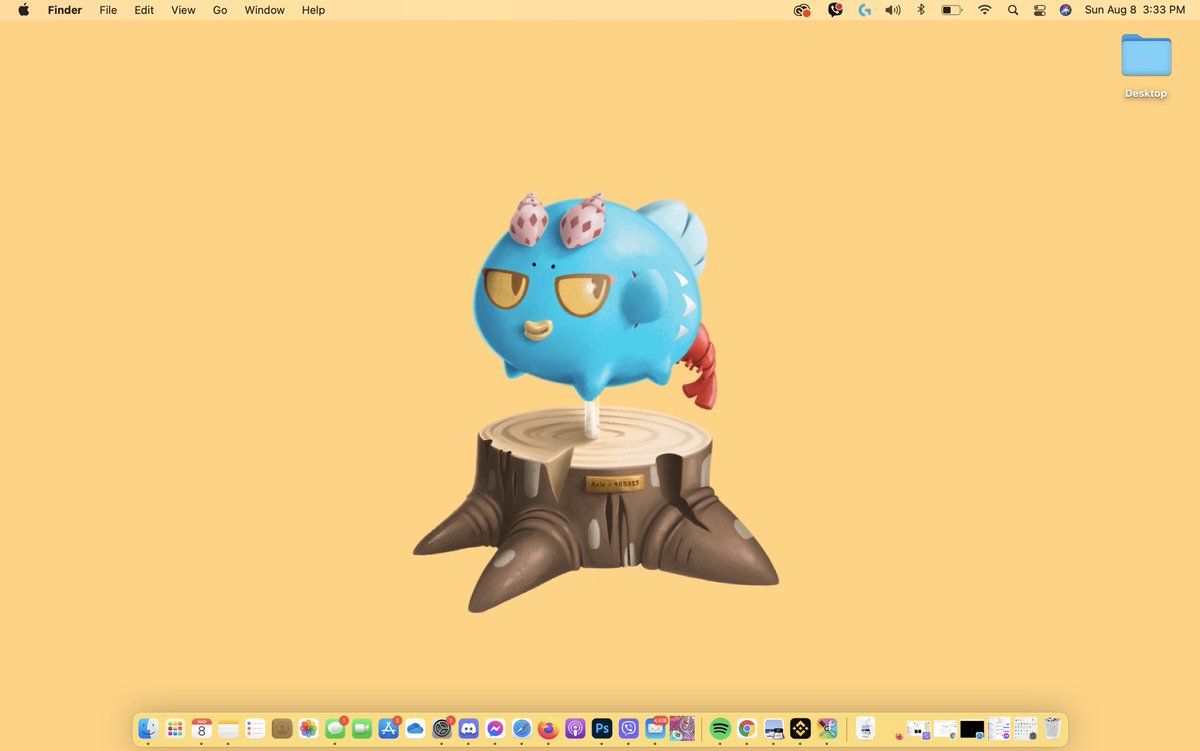Open the Window menu
Viewport: 1200px width, 751px height.
click(264, 10)
